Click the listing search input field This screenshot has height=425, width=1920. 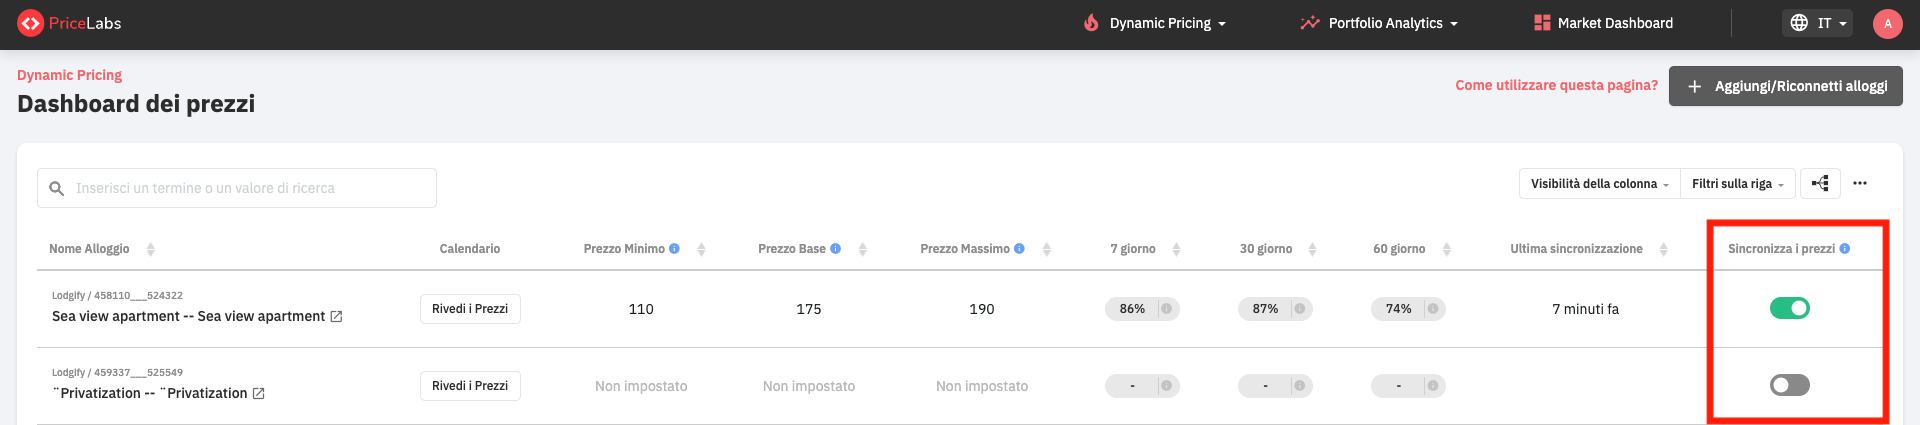coord(237,188)
